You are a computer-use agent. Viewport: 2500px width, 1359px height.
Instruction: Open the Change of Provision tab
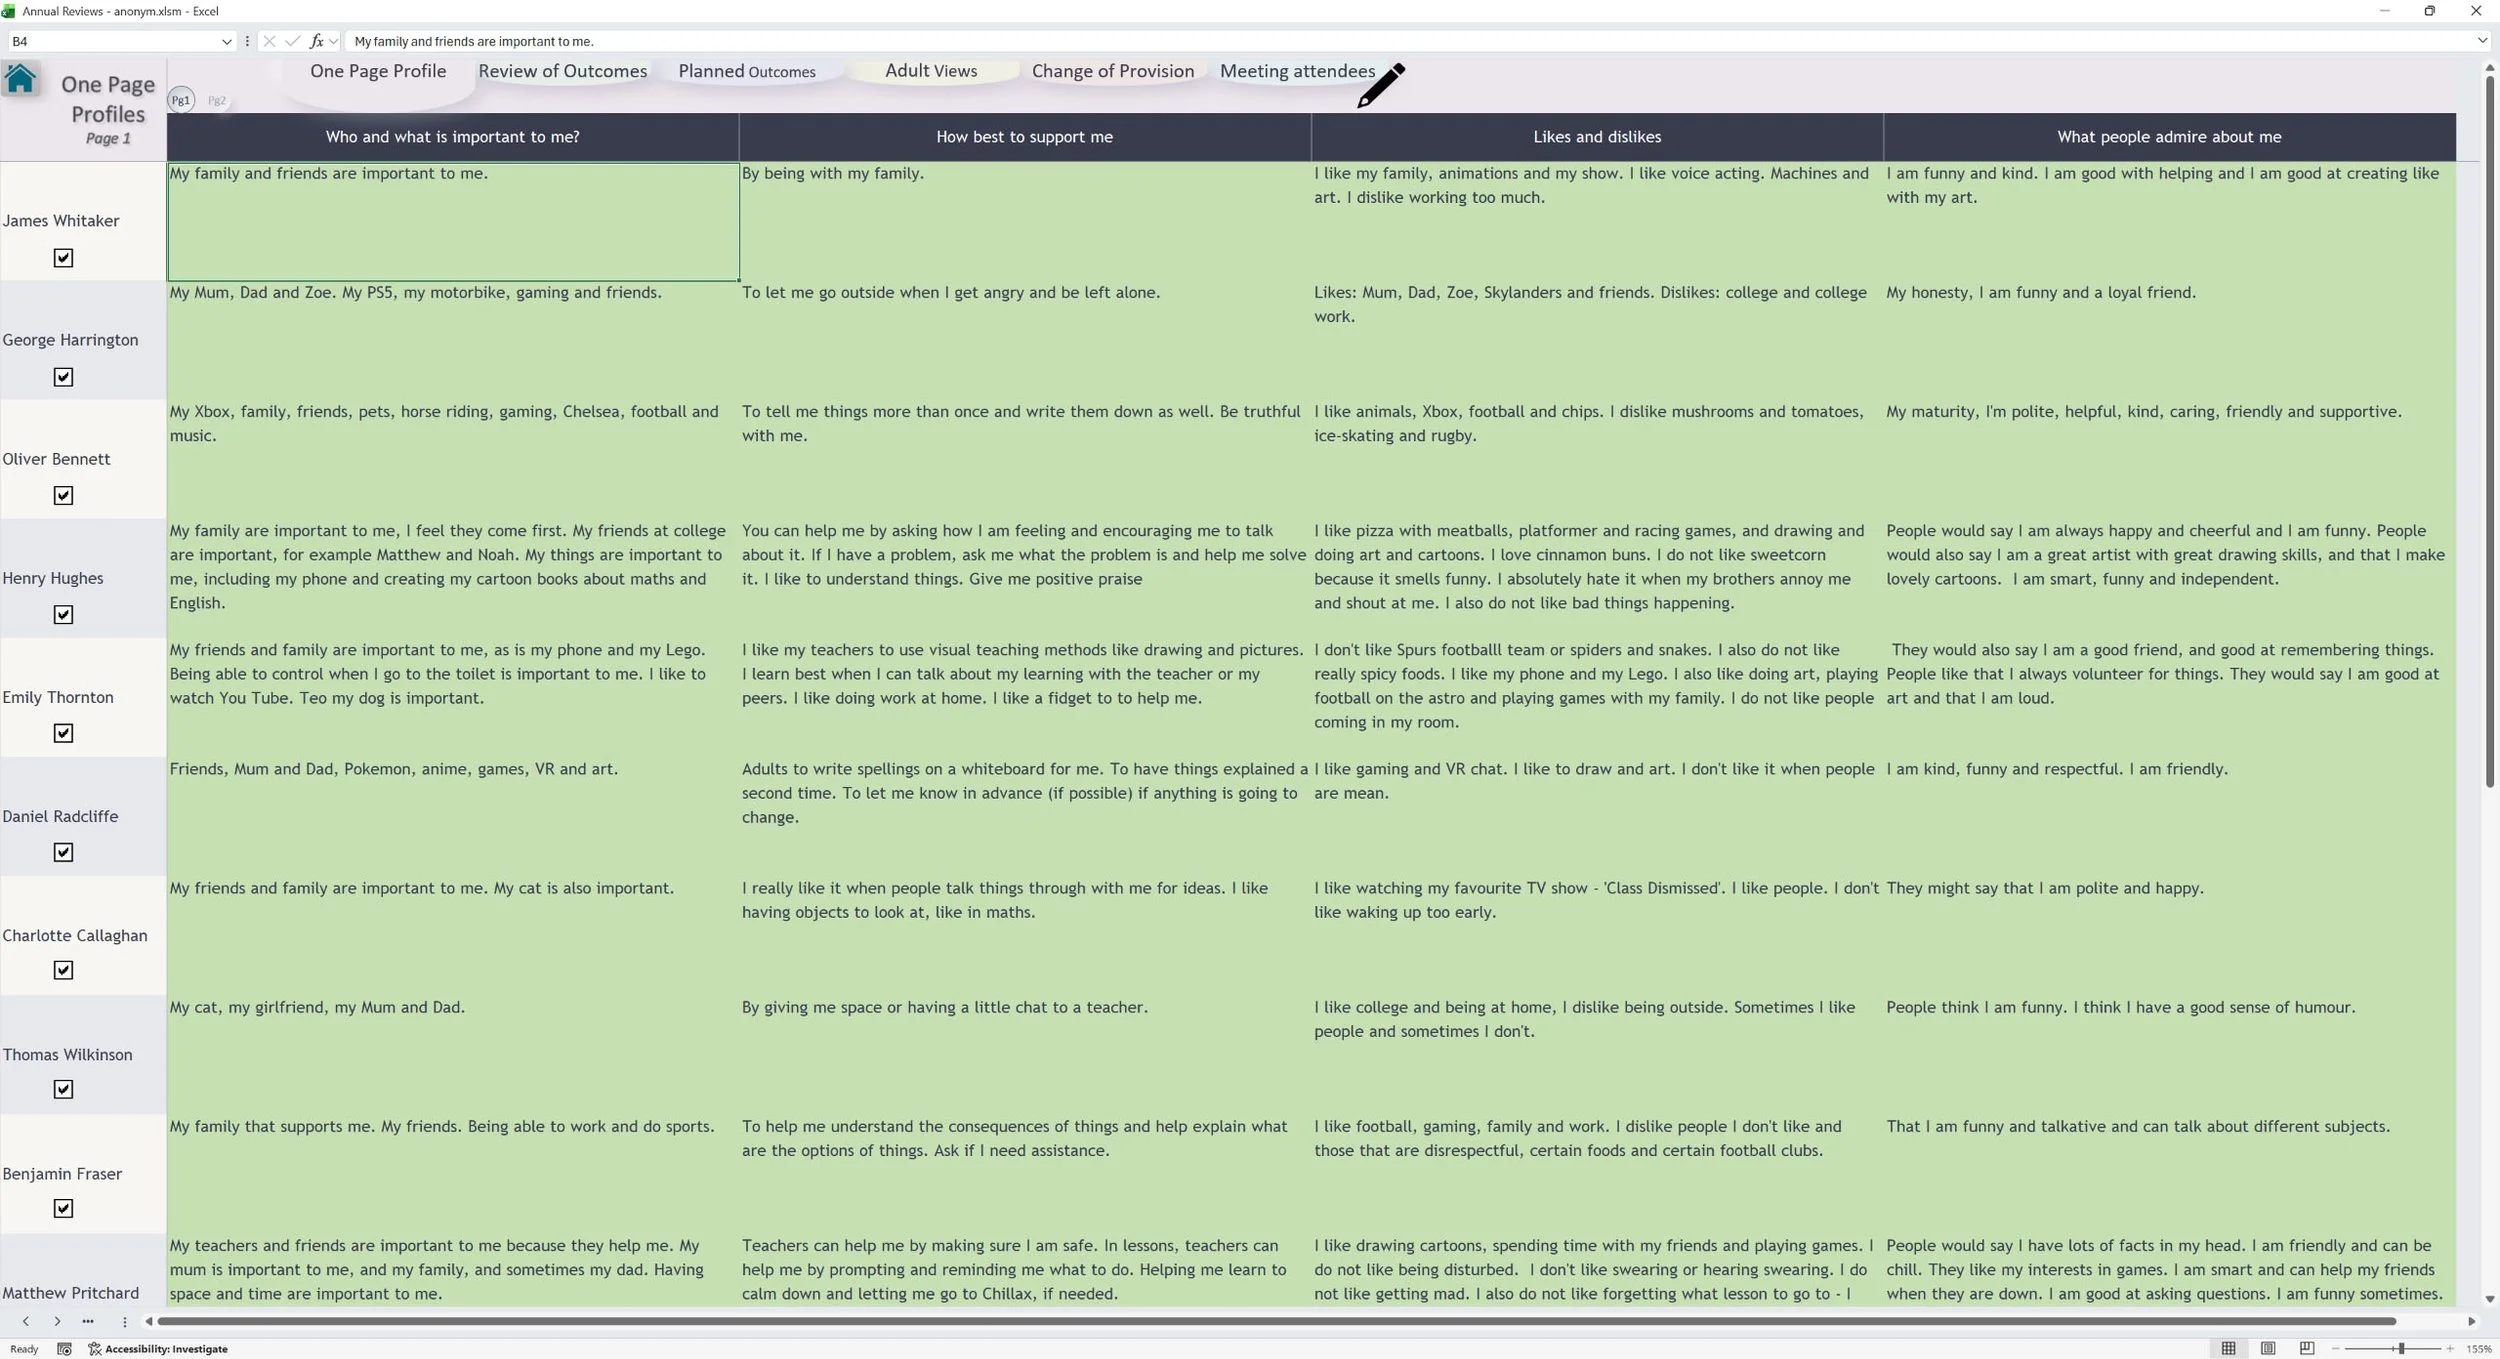click(x=1113, y=71)
